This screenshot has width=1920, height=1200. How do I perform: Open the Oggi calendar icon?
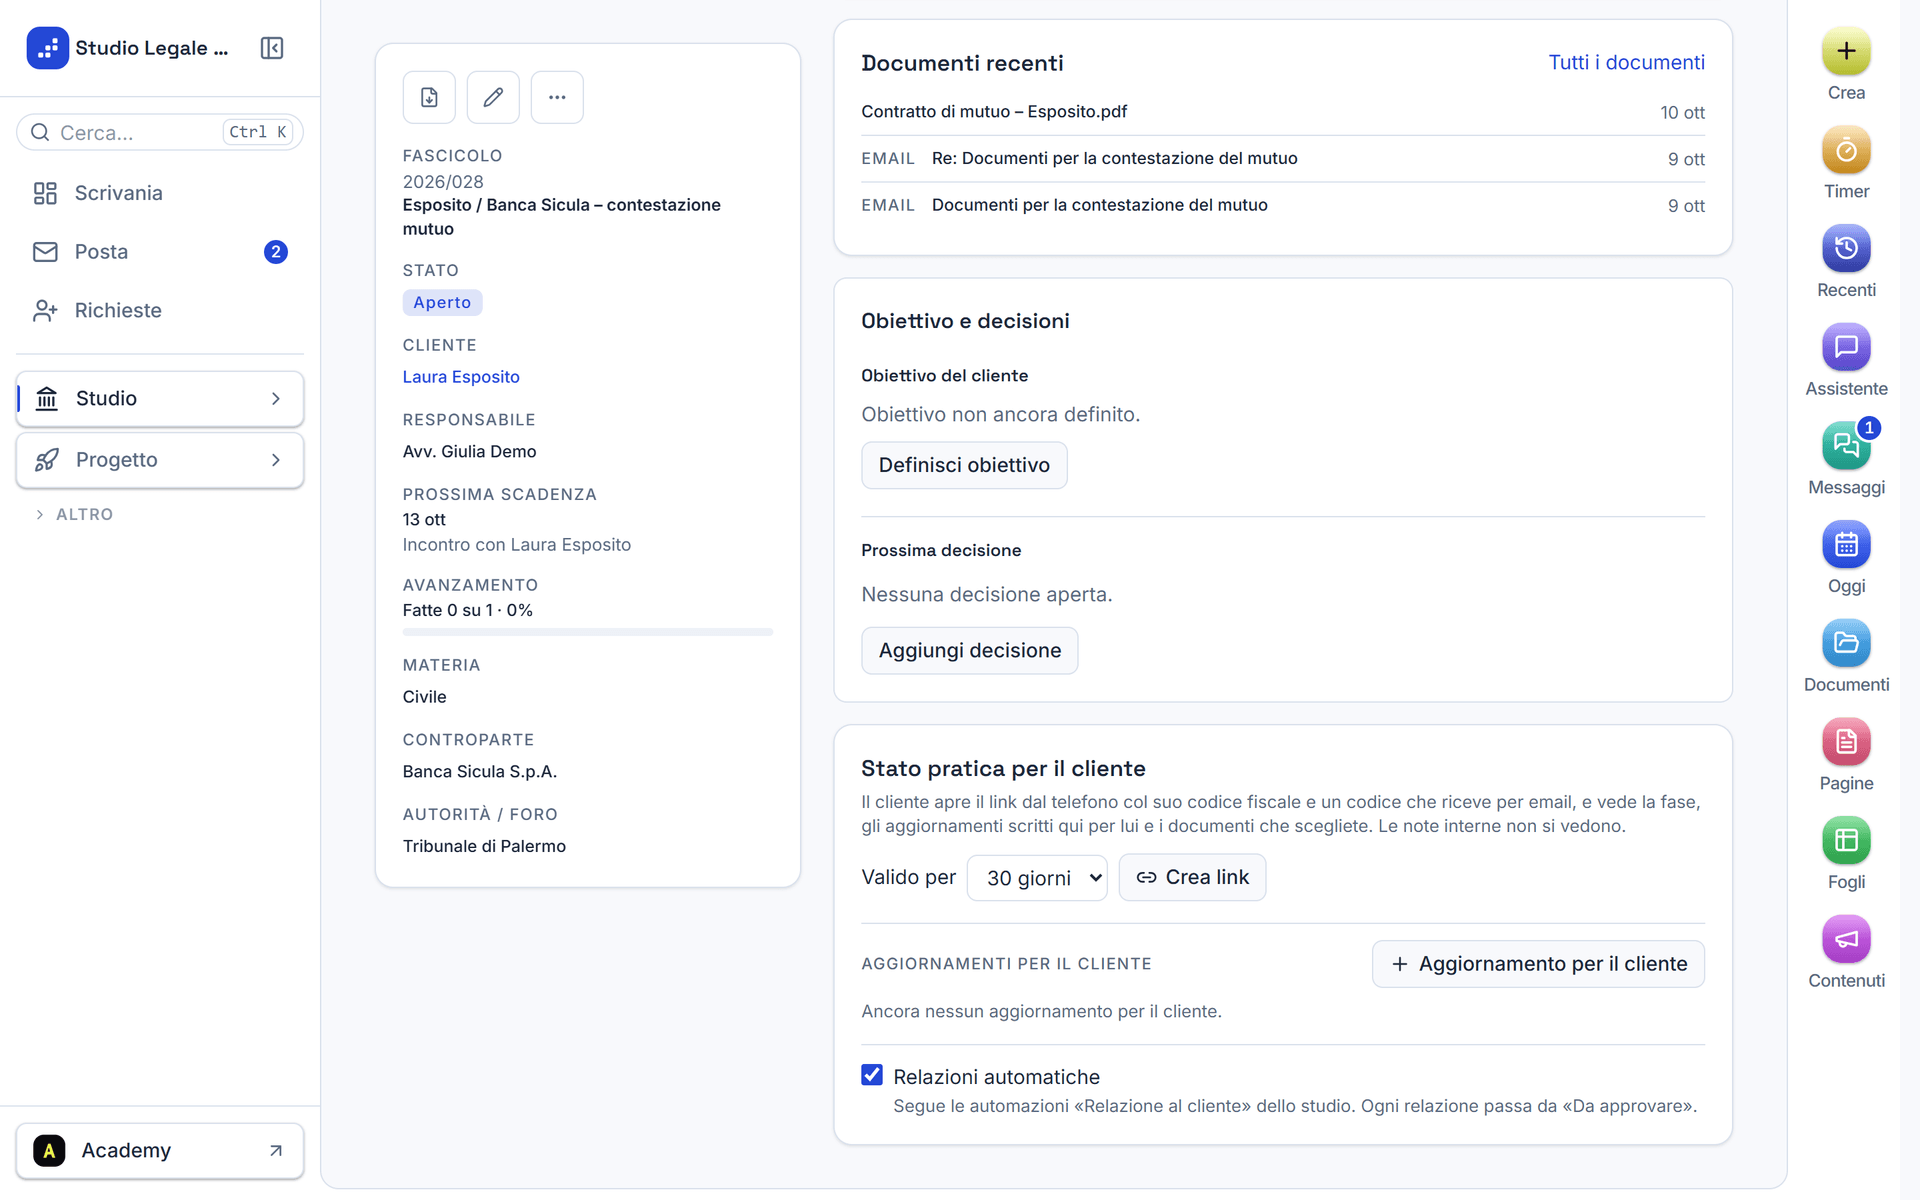click(x=1846, y=545)
